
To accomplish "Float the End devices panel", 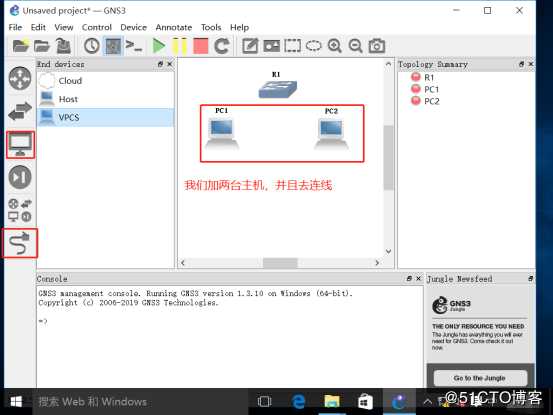I will 160,64.
